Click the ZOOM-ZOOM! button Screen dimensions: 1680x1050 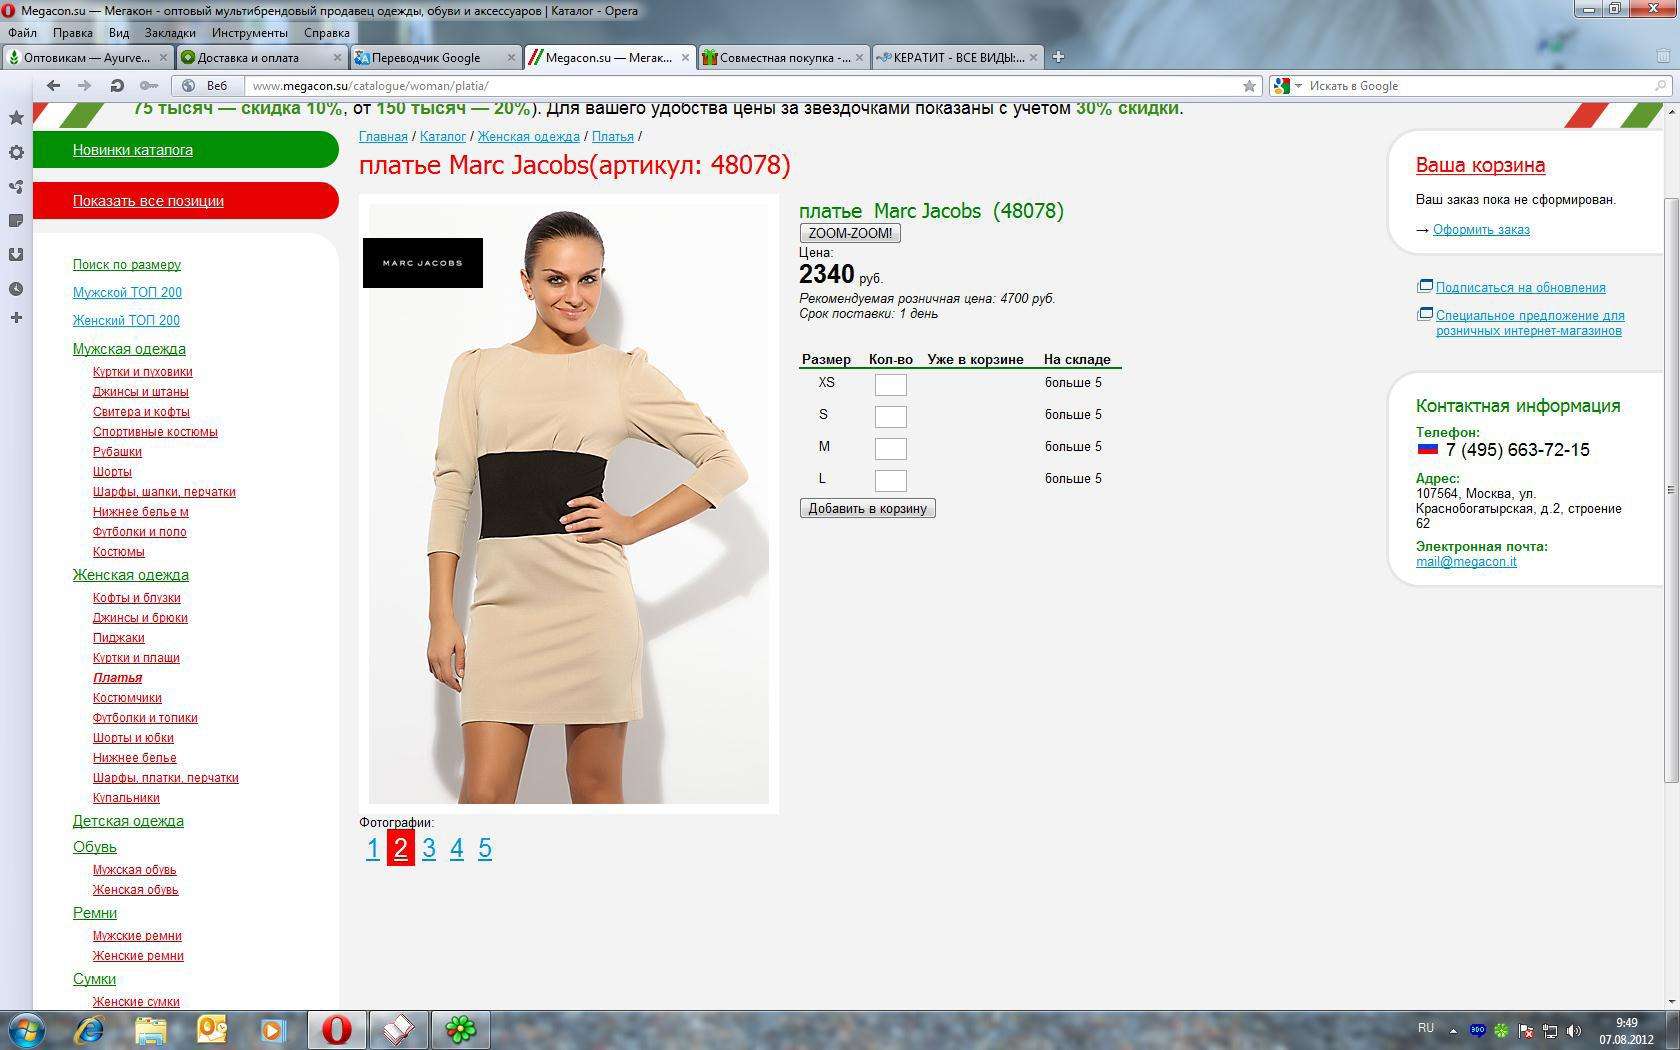coord(850,233)
